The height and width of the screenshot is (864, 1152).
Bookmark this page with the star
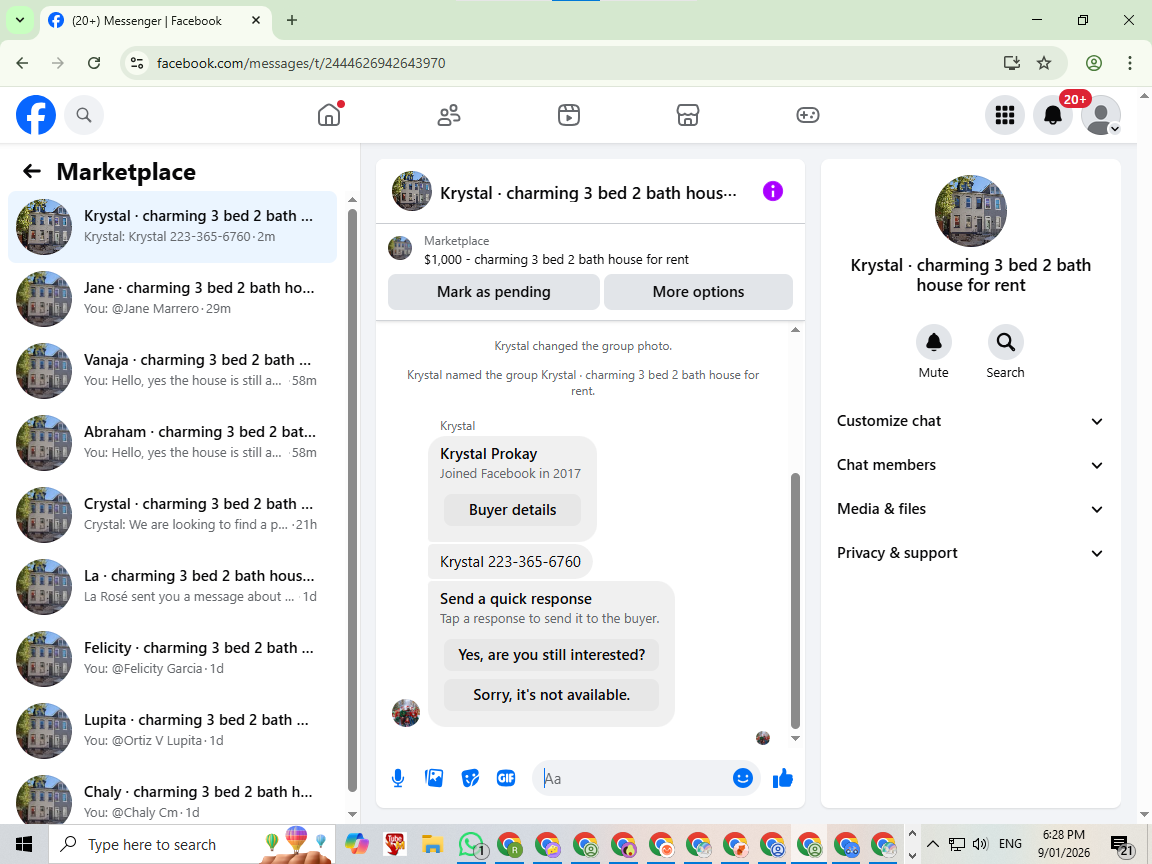(x=1044, y=63)
